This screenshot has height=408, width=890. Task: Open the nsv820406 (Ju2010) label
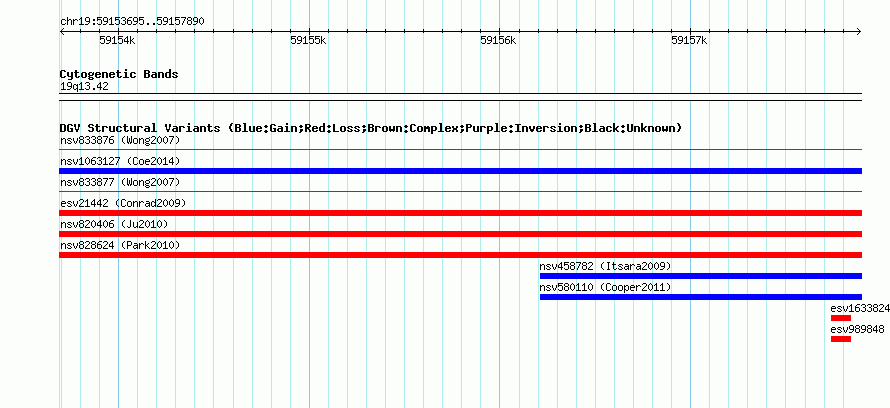click(x=114, y=224)
